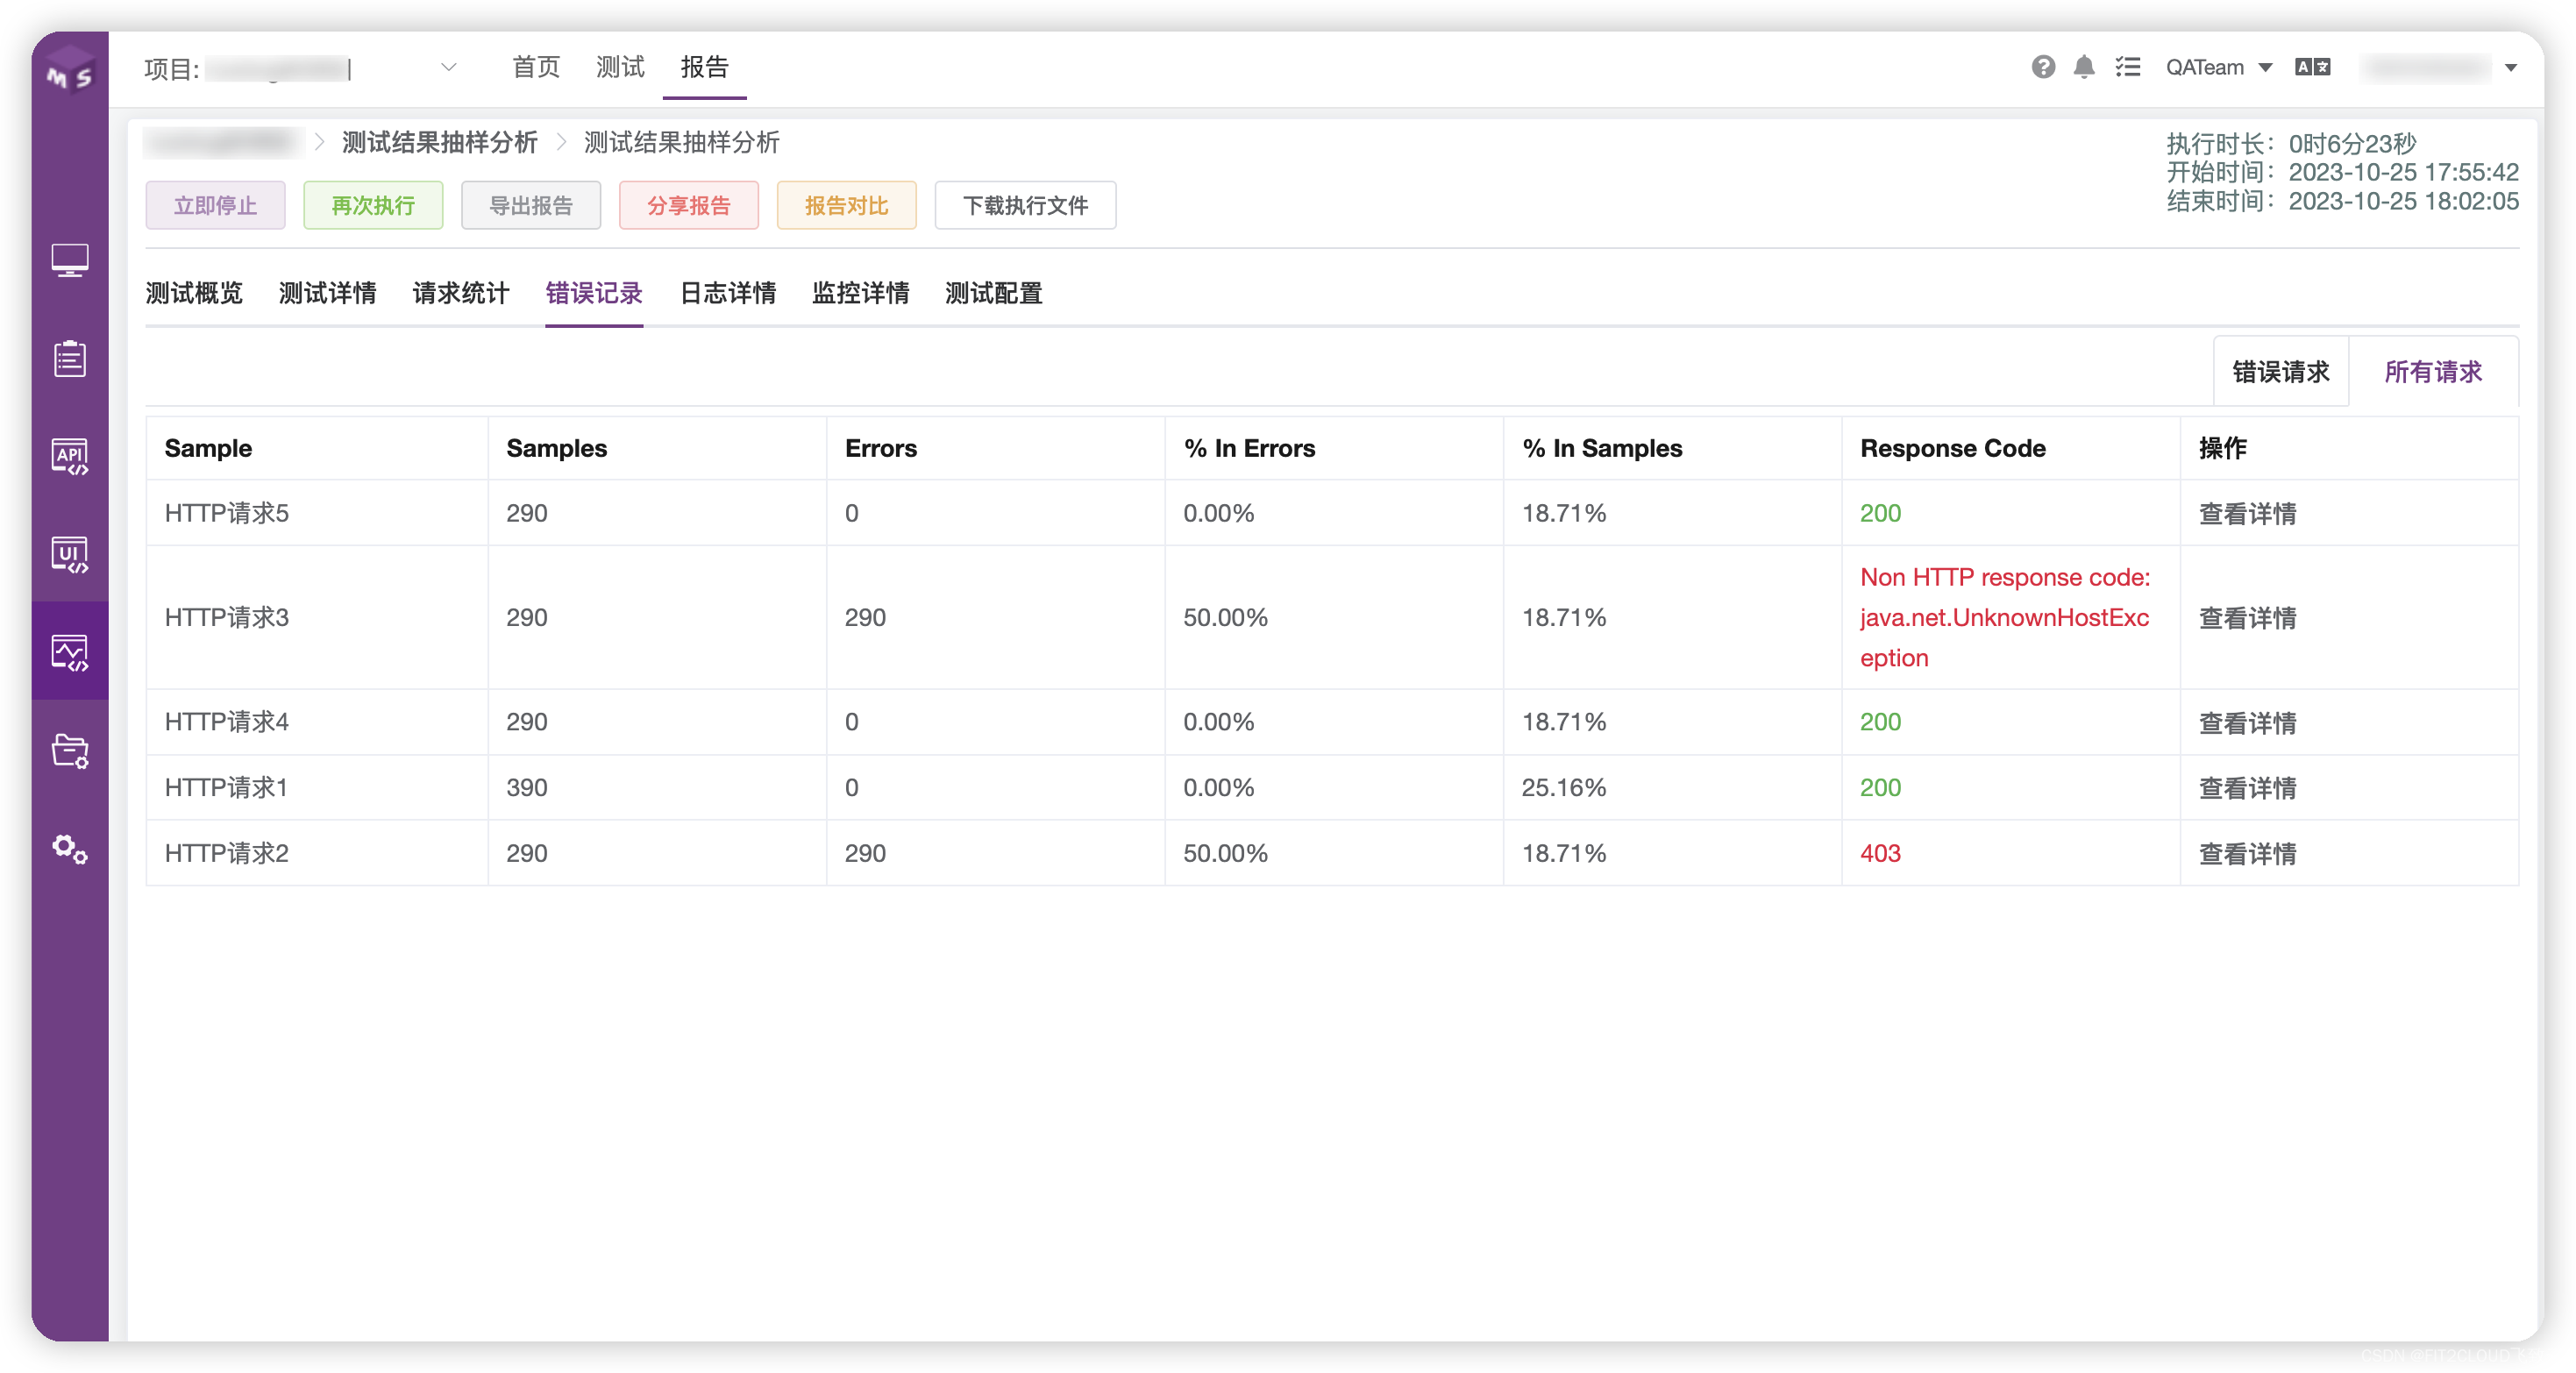Screen dimensions: 2576x1373
Task: Open the notifications bell icon
Action: tap(2083, 67)
